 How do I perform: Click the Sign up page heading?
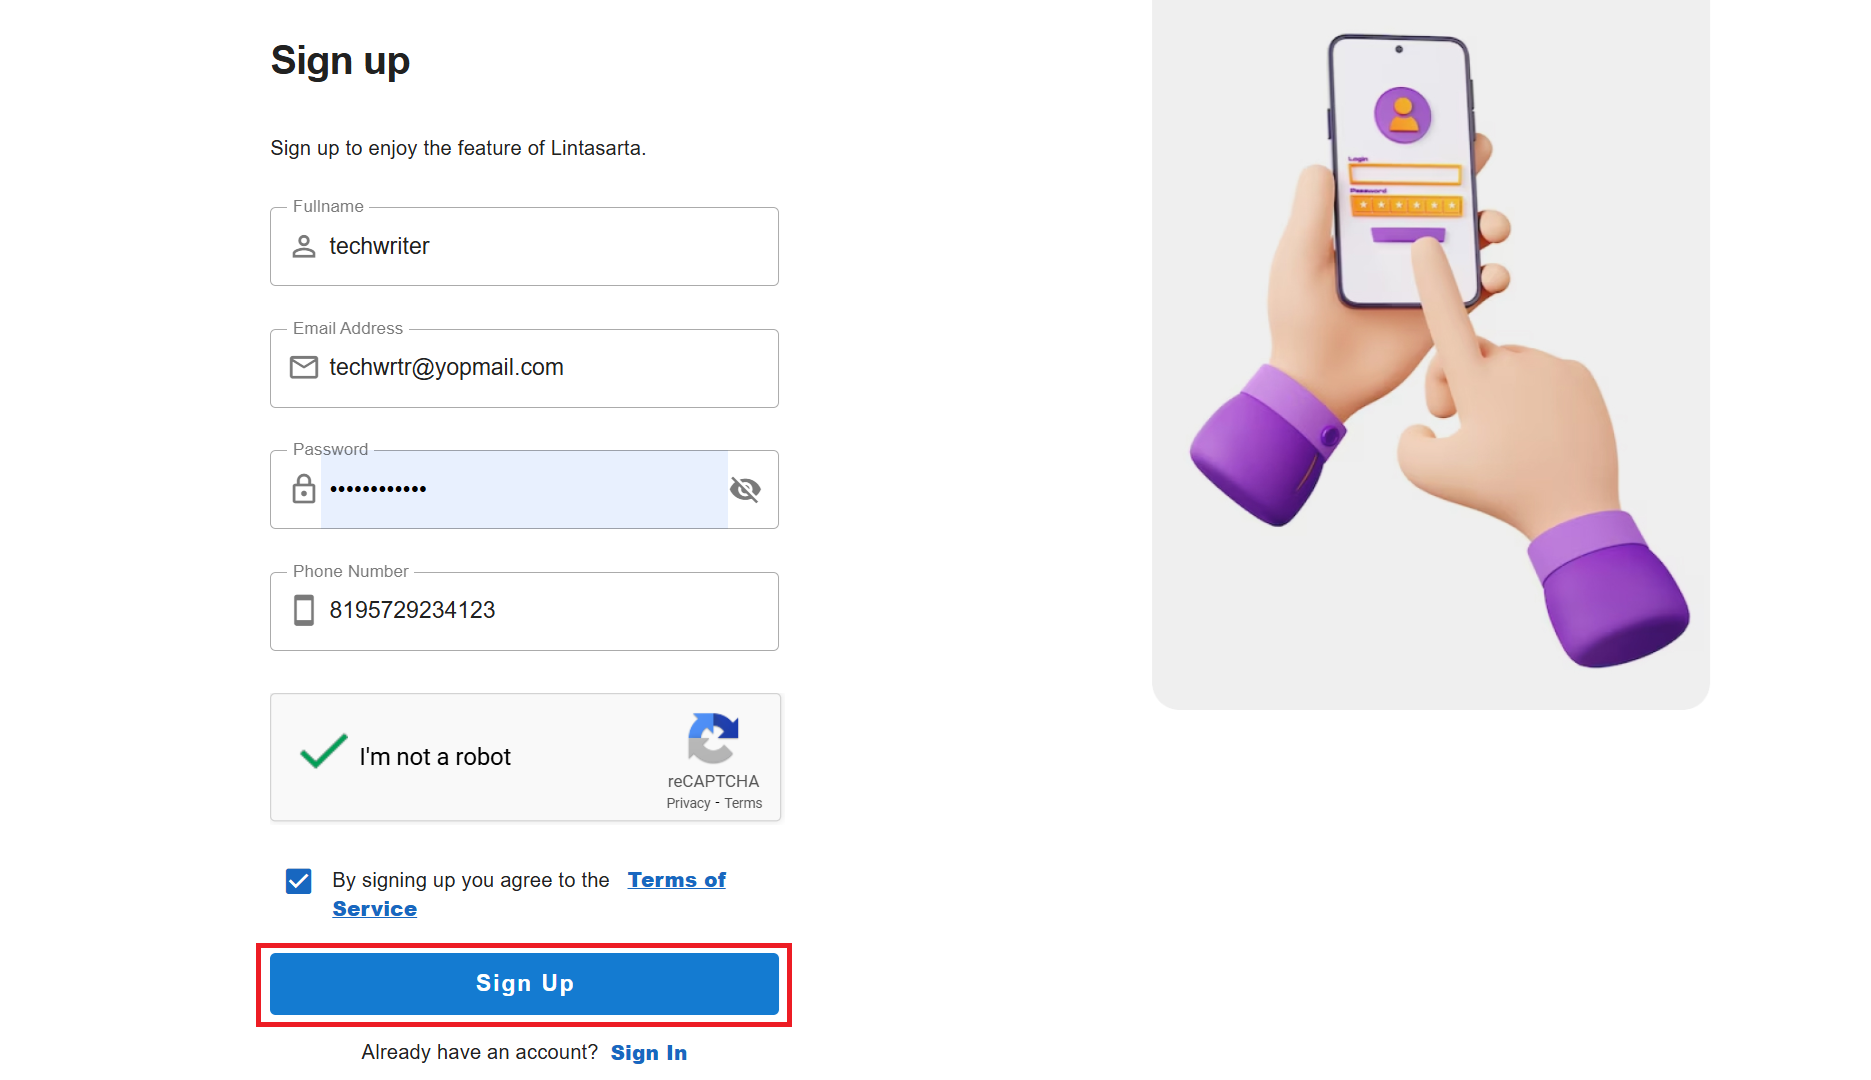340,61
